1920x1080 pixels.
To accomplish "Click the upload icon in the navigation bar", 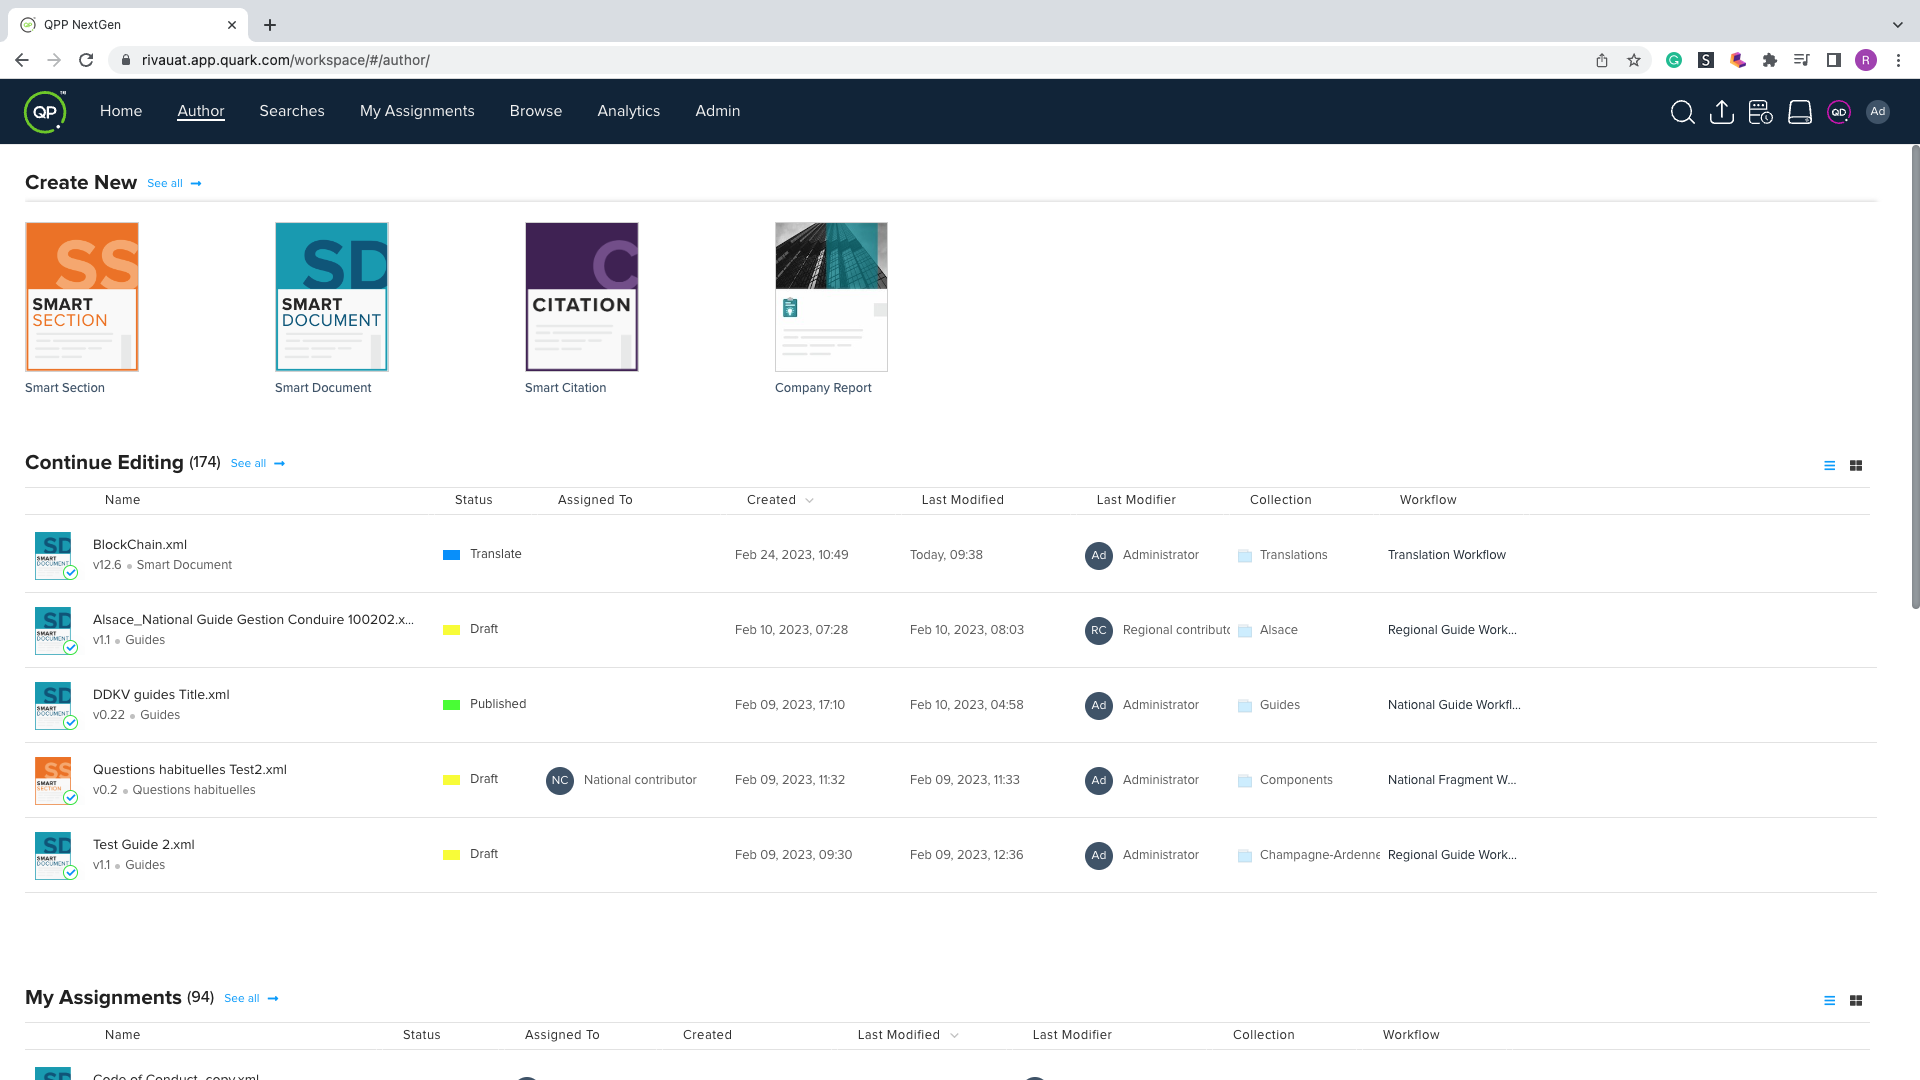I will [x=1722, y=112].
